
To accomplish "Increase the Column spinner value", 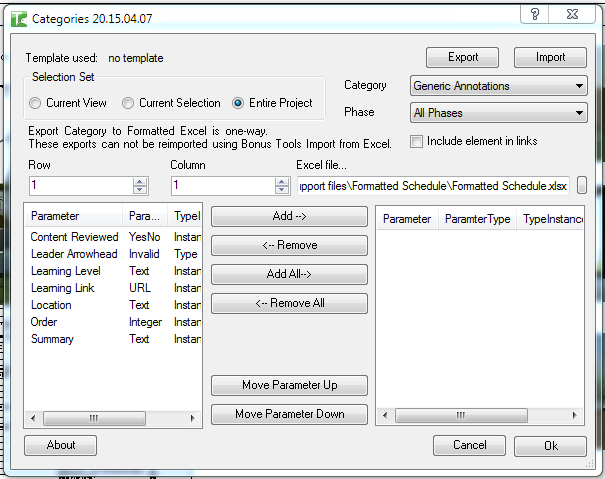I will [x=282, y=182].
